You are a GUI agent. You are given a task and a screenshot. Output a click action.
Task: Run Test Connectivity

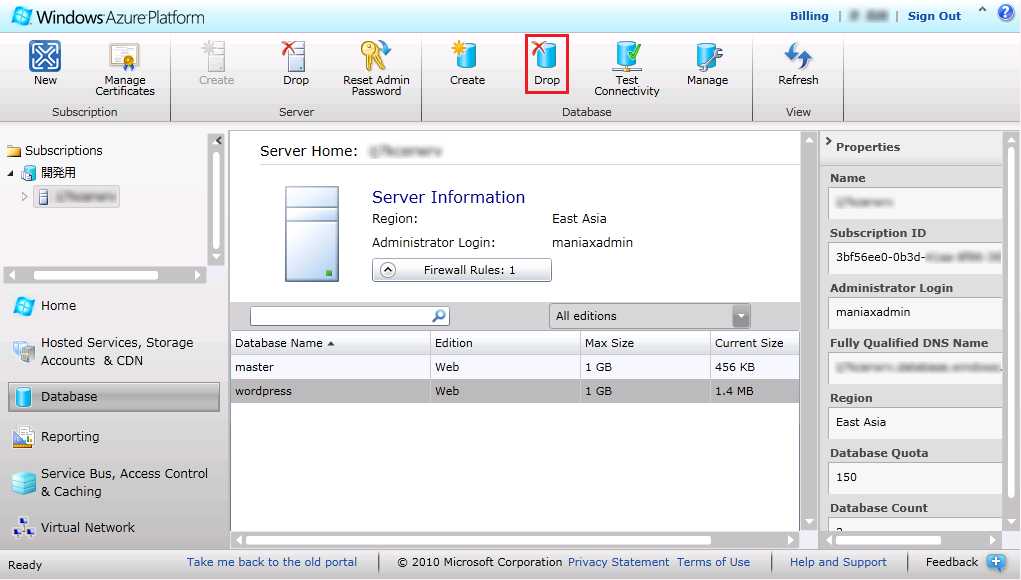click(626, 69)
